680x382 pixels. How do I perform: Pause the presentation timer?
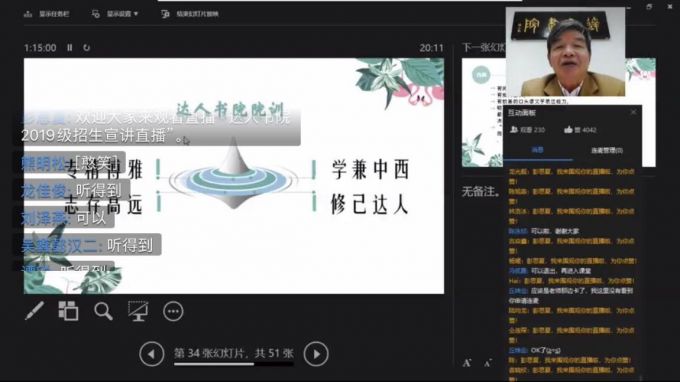point(70,48)
